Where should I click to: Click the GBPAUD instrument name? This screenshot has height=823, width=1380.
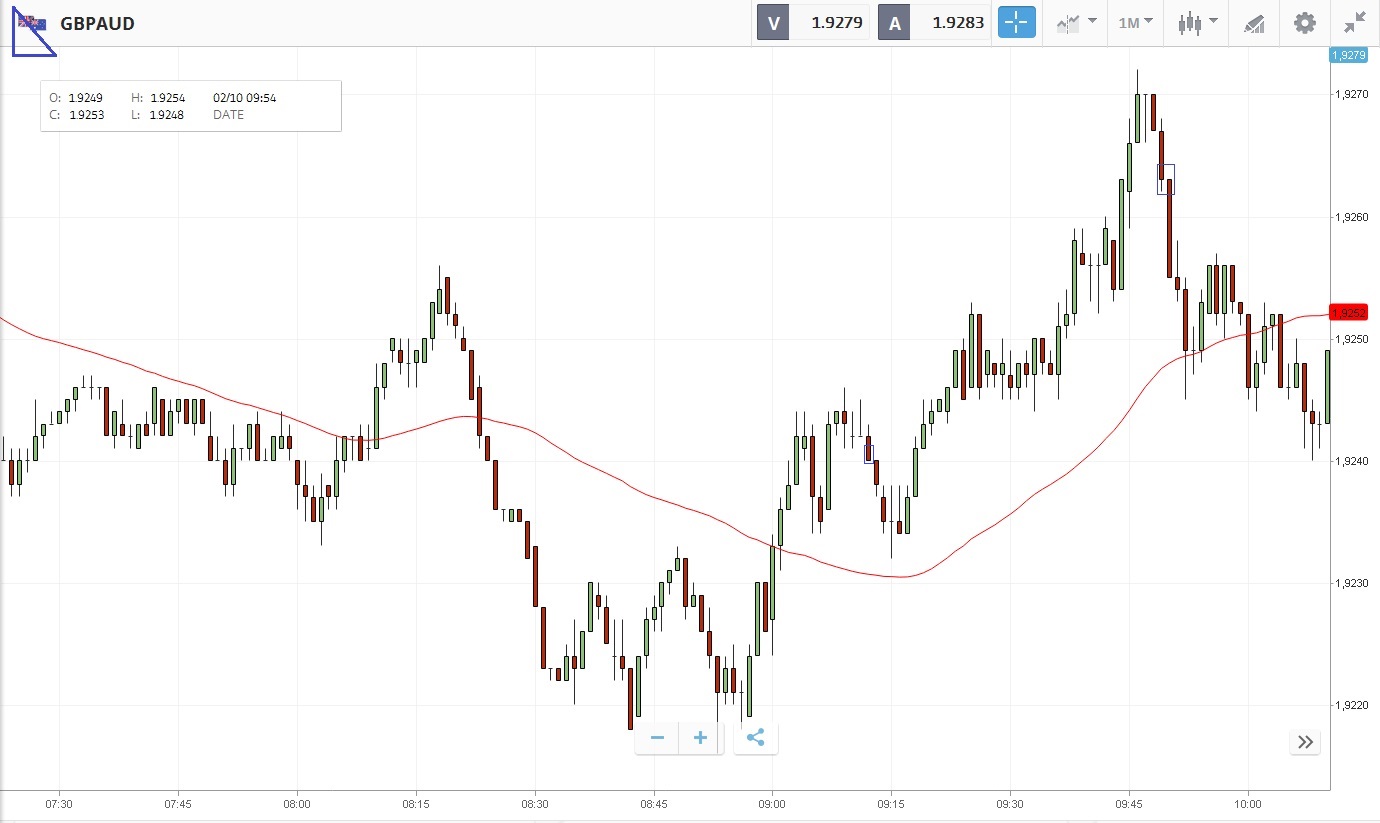pos(97,23)
